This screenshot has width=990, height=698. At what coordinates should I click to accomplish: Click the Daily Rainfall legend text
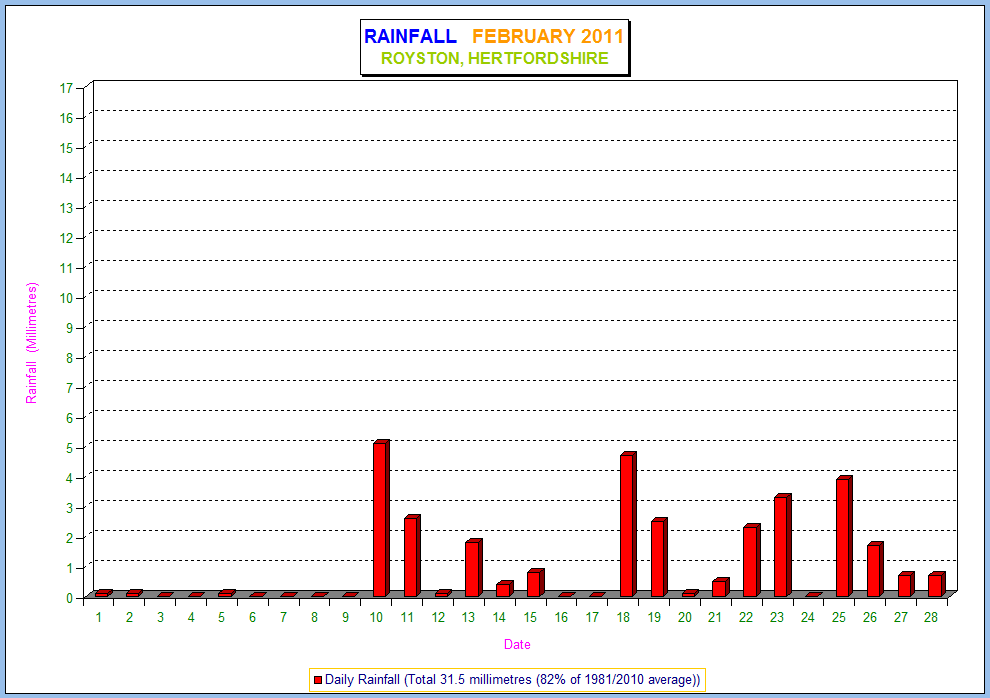tap(512, 680)
